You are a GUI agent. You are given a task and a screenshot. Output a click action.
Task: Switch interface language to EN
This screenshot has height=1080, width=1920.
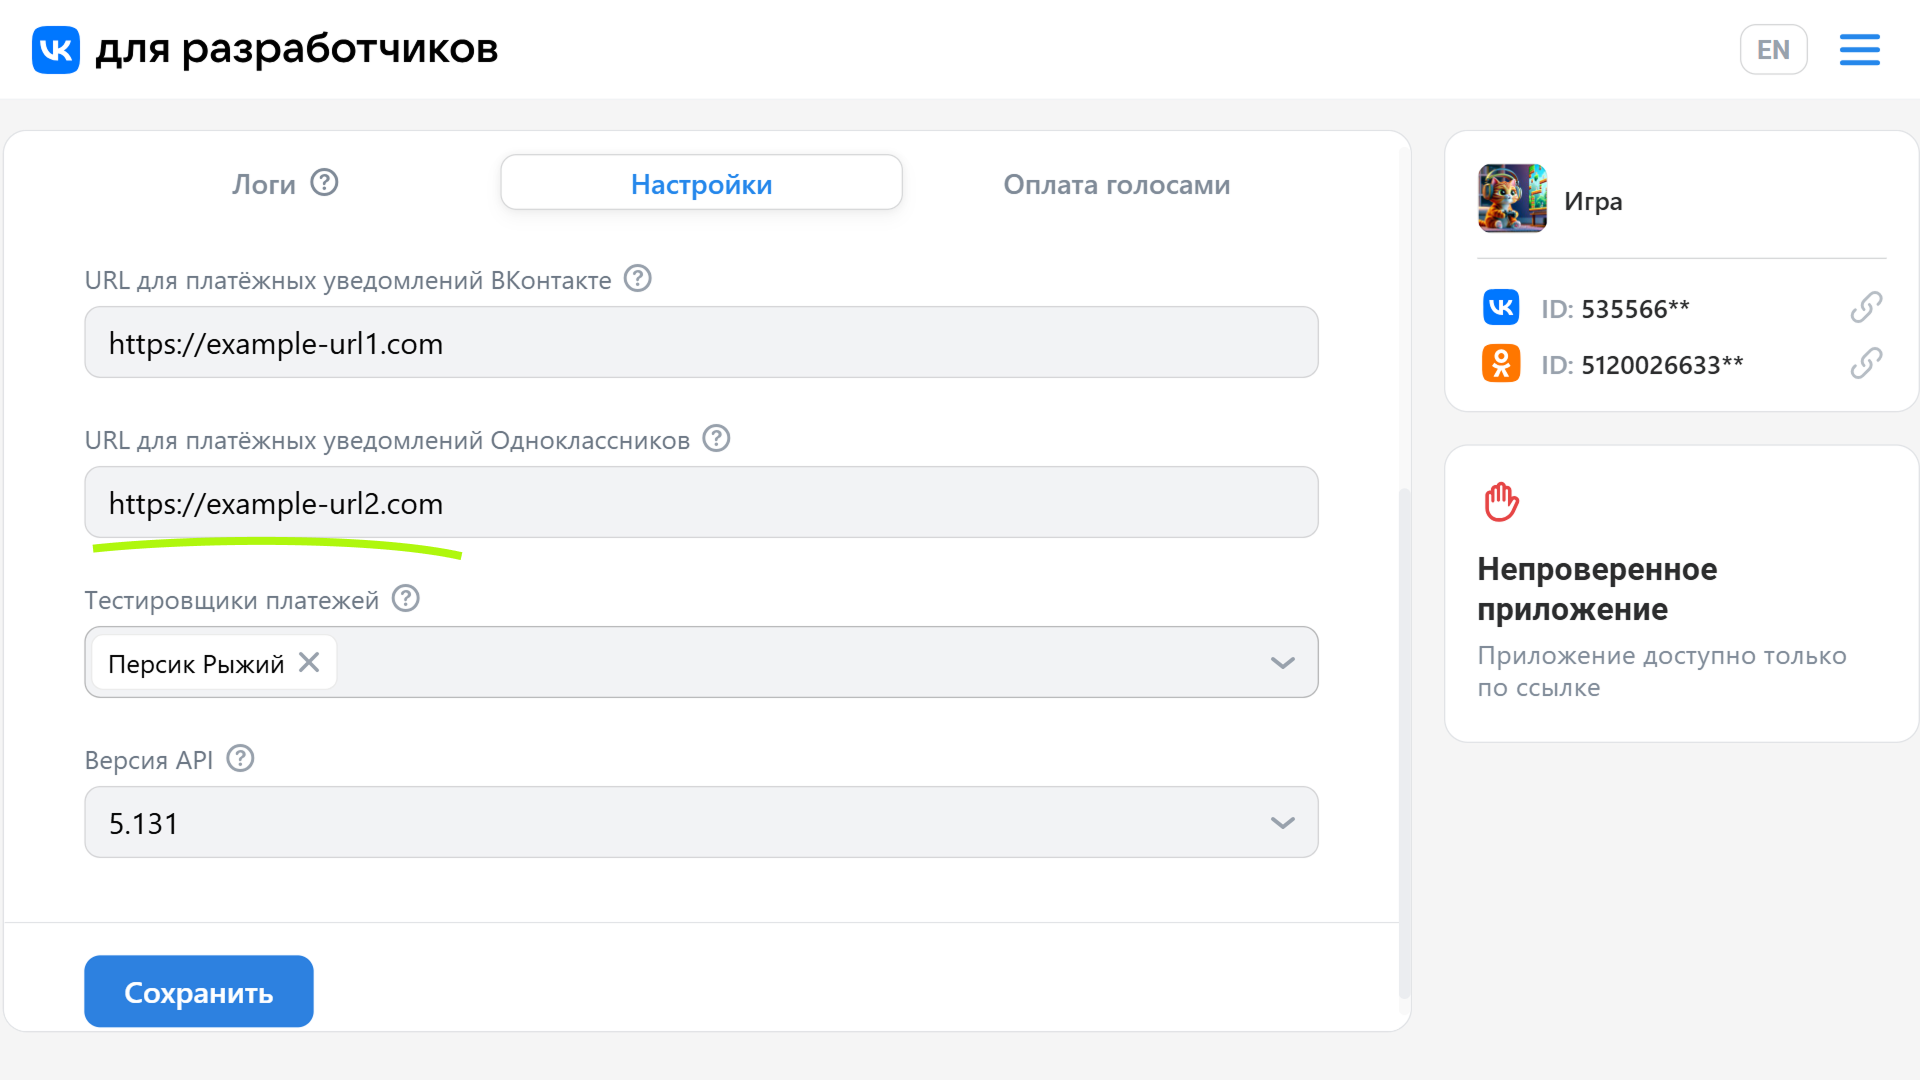1773,49
